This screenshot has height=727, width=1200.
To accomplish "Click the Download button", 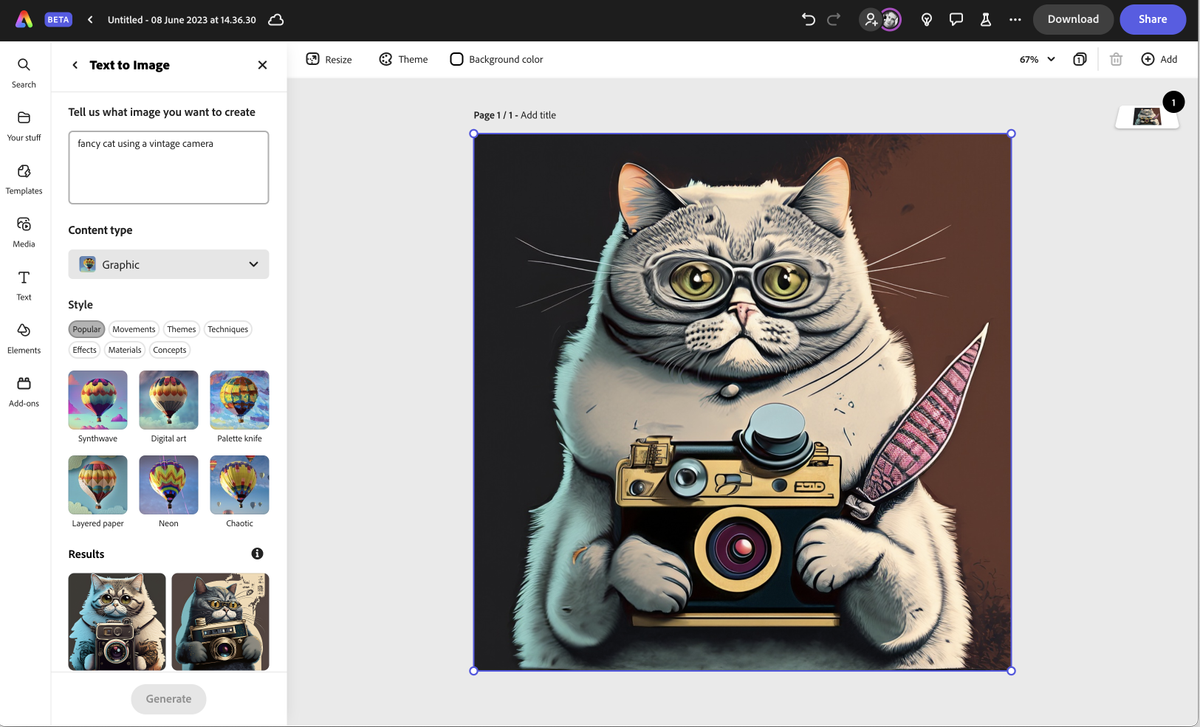I will 1073,18.
